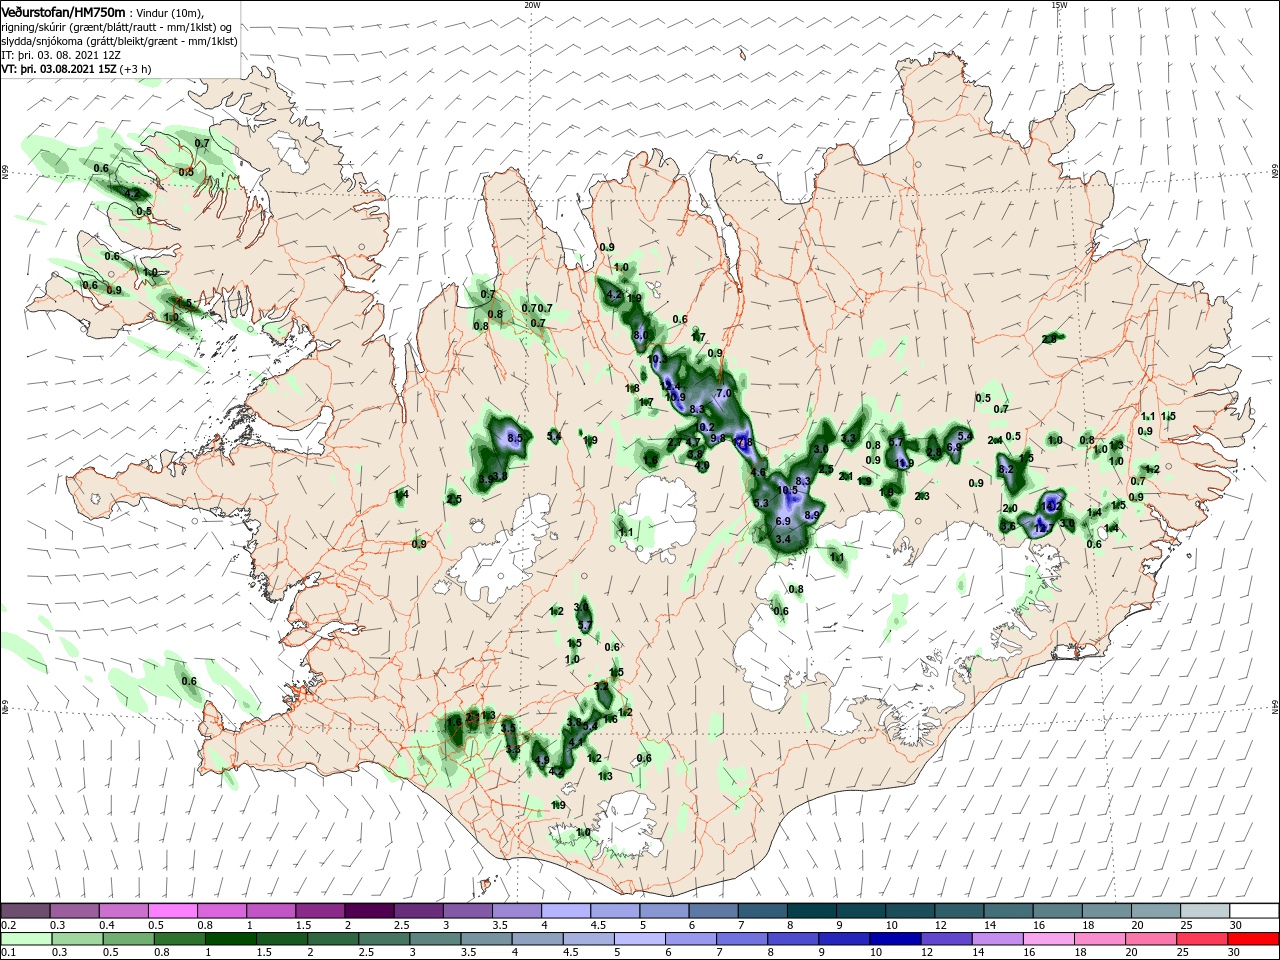Image resolution: width=1280 pixels, height=960 pixels.
Task: Click the 5.4 precipitation value in the east
Action: (x=964, y=436)
